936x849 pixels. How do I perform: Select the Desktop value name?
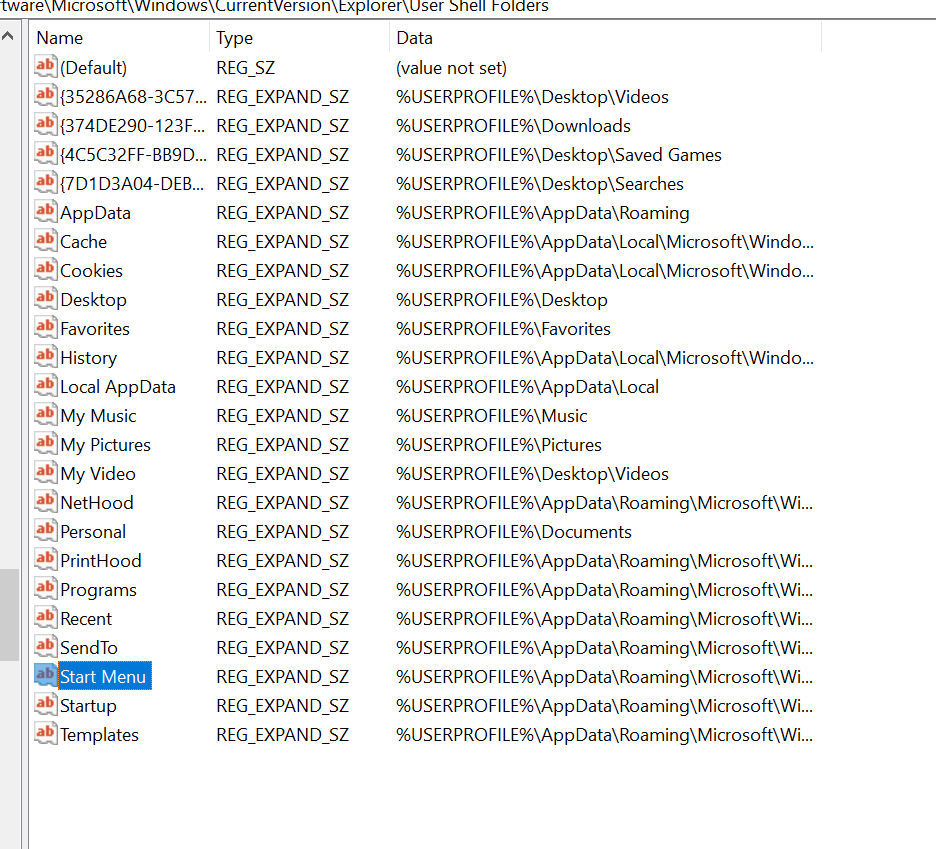94,300
